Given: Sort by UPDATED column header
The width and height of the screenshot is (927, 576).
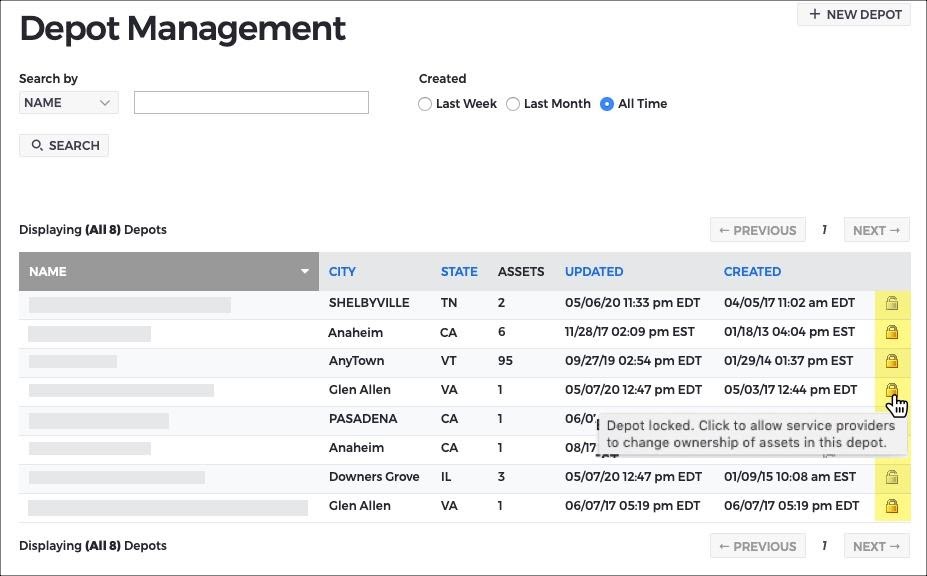Looking at the screenshot, I should [x=594, y=271].
